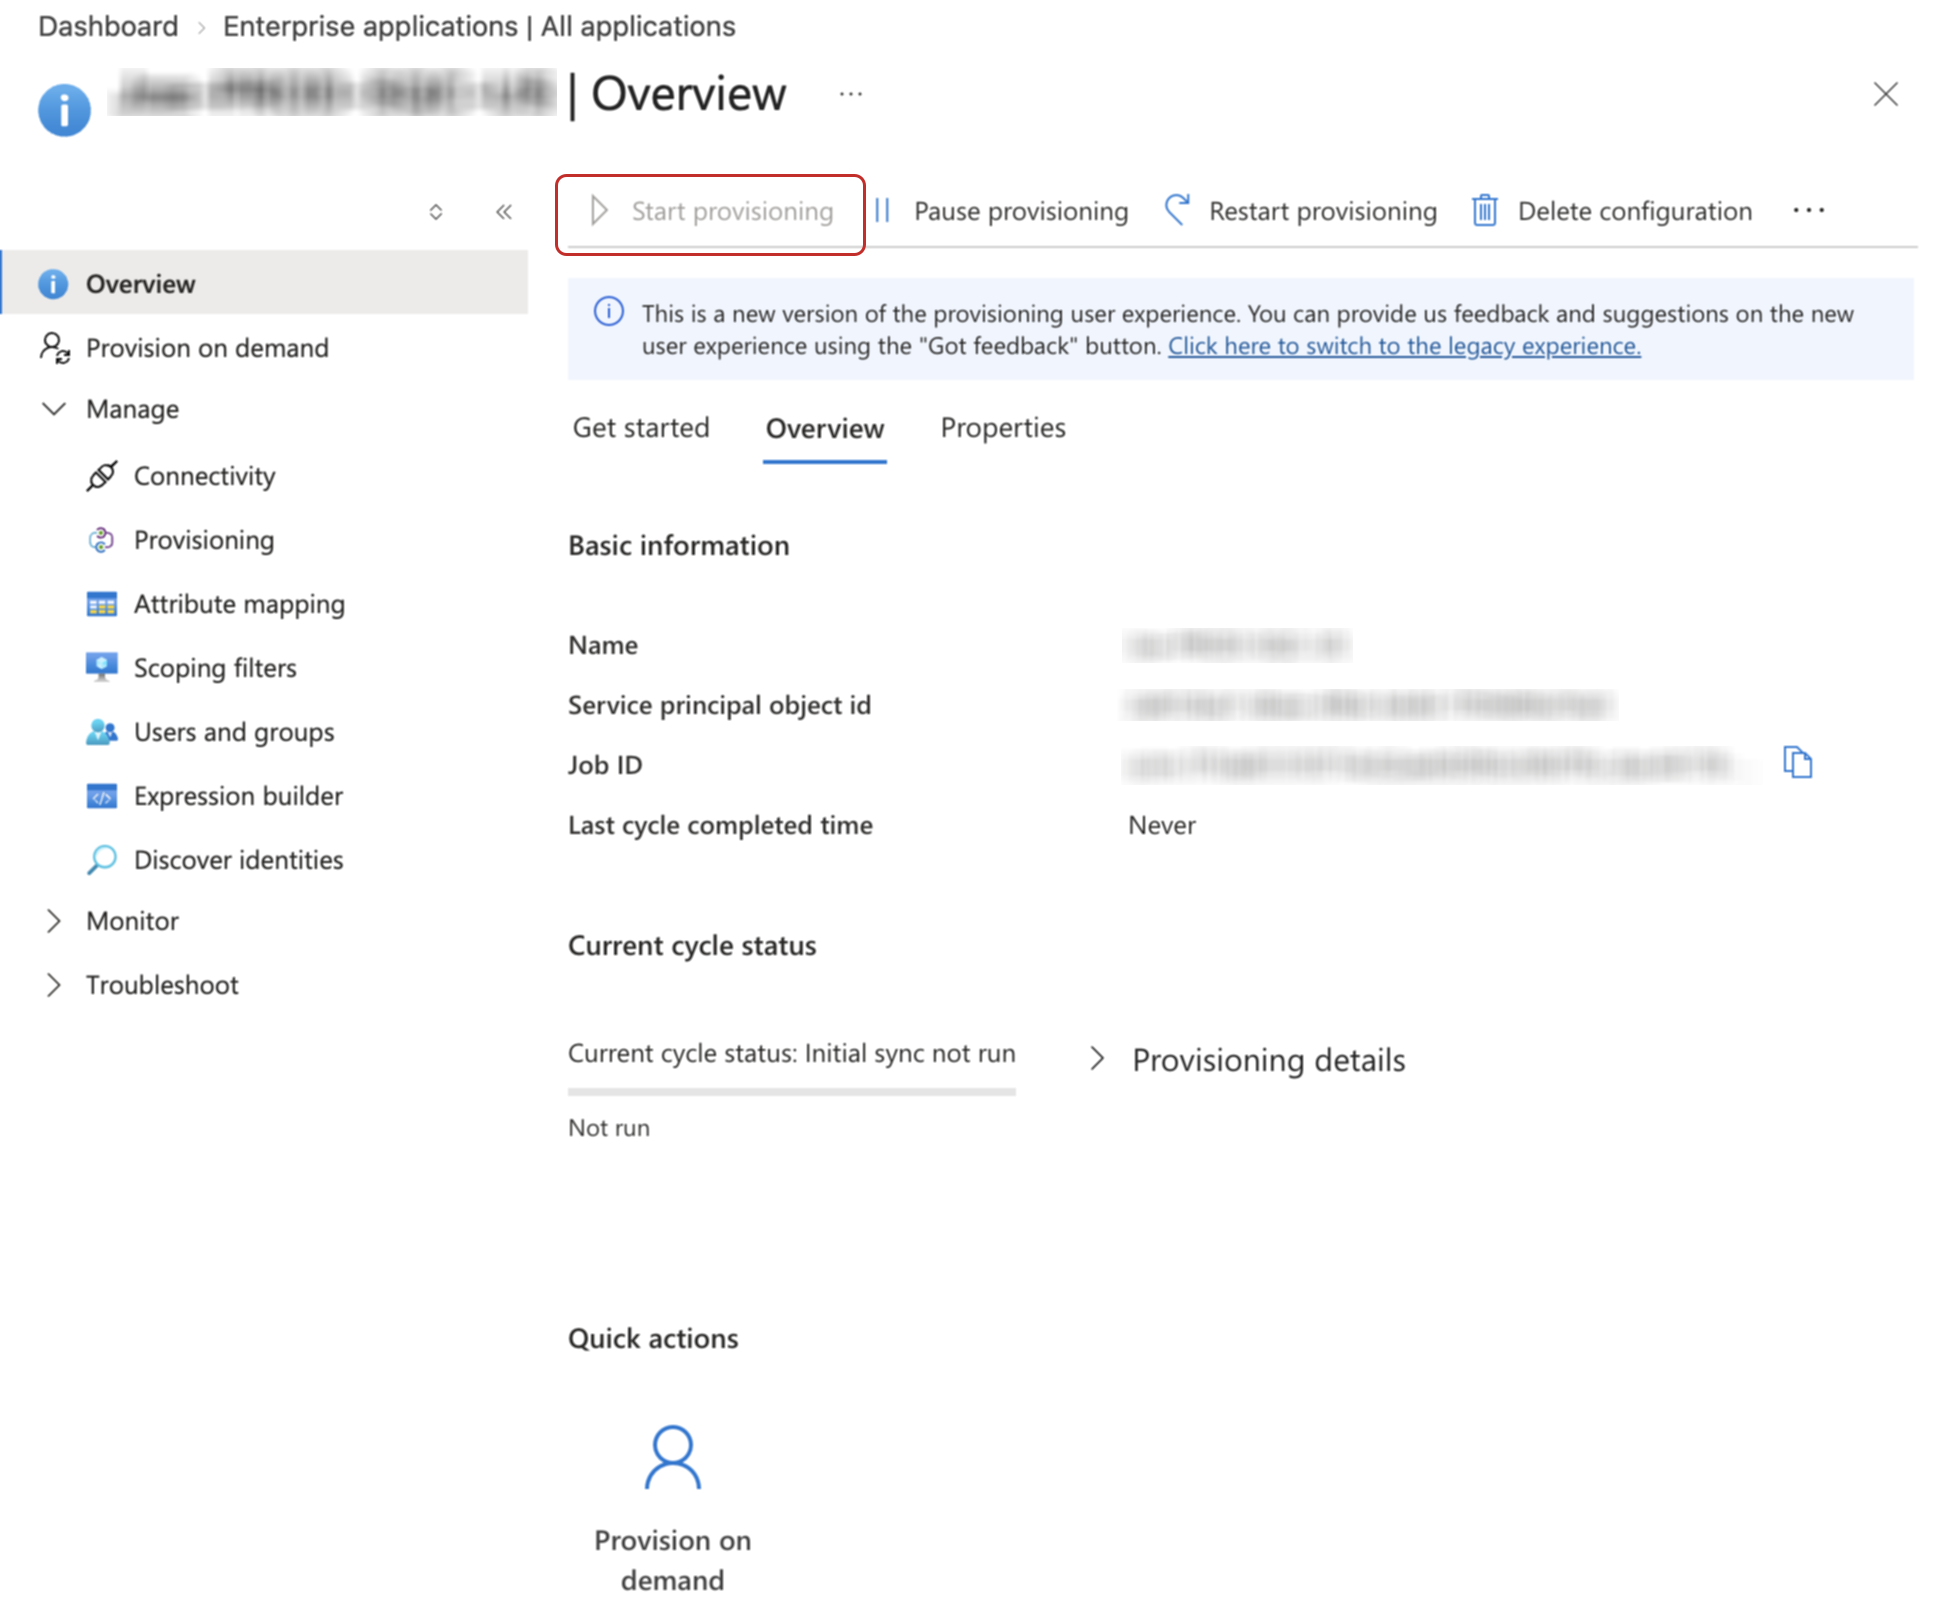Open the Properties tab
Image resolution: width=1934 pixels, height=1624 pixels.
tap(1003, 428)
